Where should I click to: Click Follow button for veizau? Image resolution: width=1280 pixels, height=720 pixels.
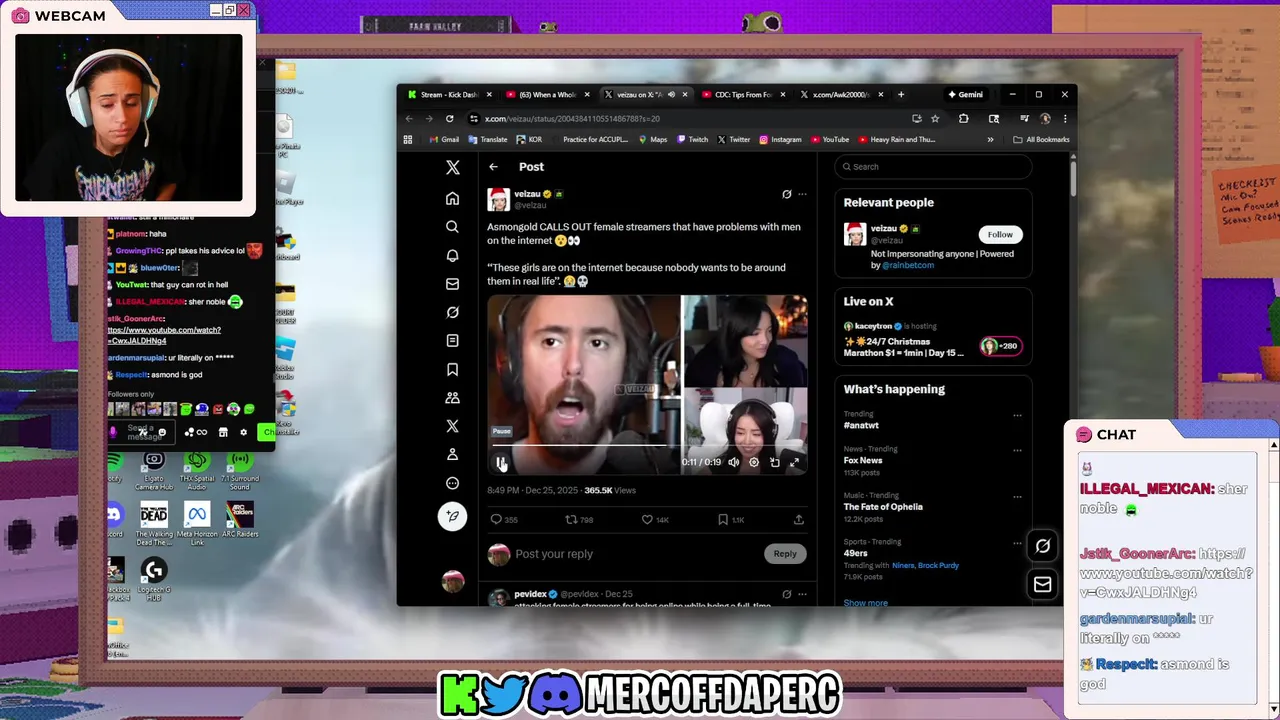tap(1000, 234)
